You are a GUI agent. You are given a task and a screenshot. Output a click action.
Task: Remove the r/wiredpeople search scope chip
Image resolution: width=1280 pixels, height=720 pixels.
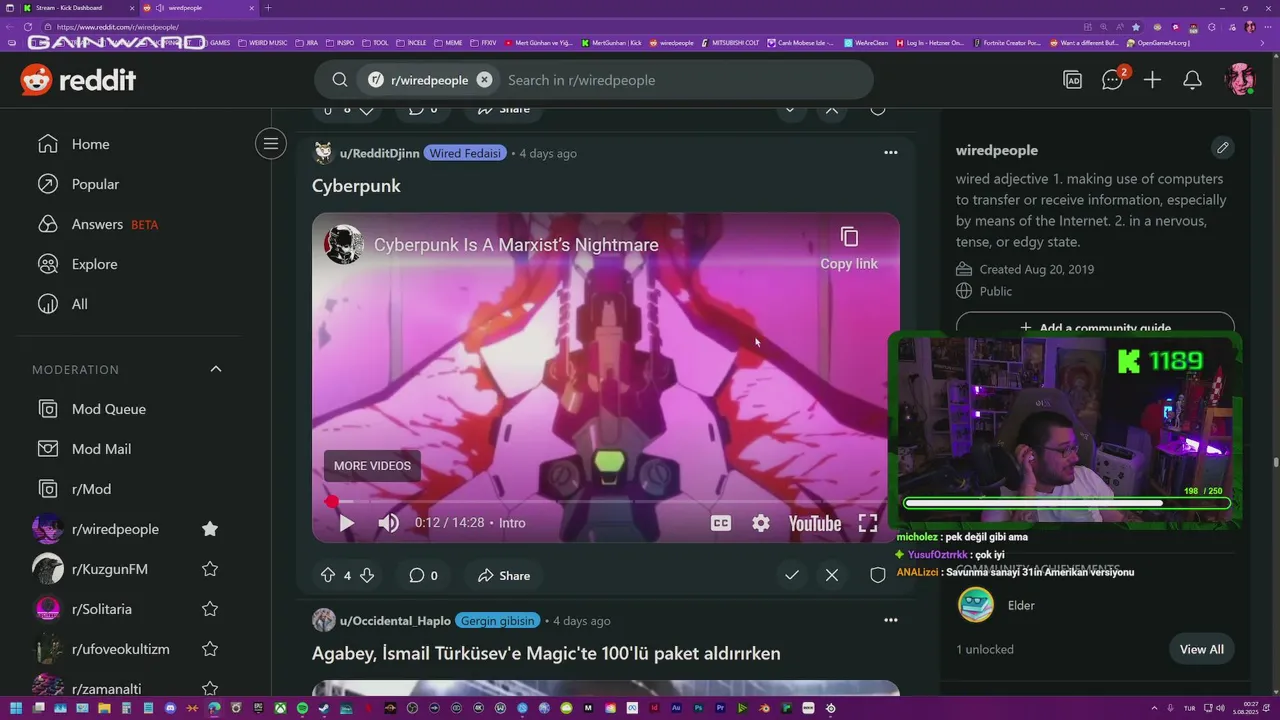point(484,80)
